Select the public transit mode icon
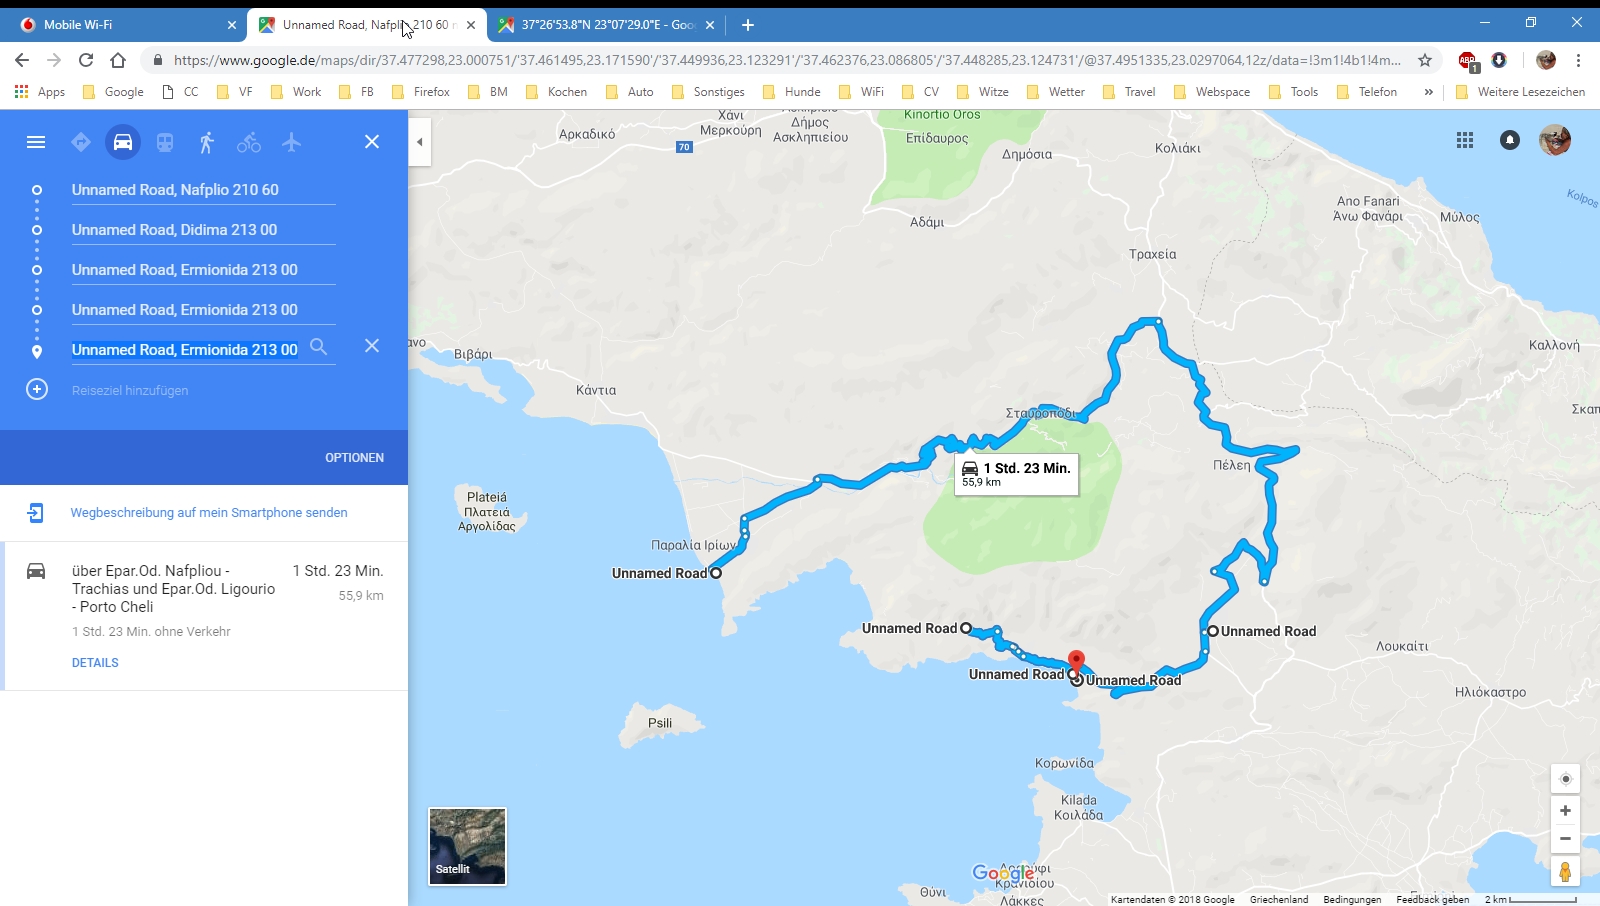Screen dimensions: 1600x906 click(165, 142)
